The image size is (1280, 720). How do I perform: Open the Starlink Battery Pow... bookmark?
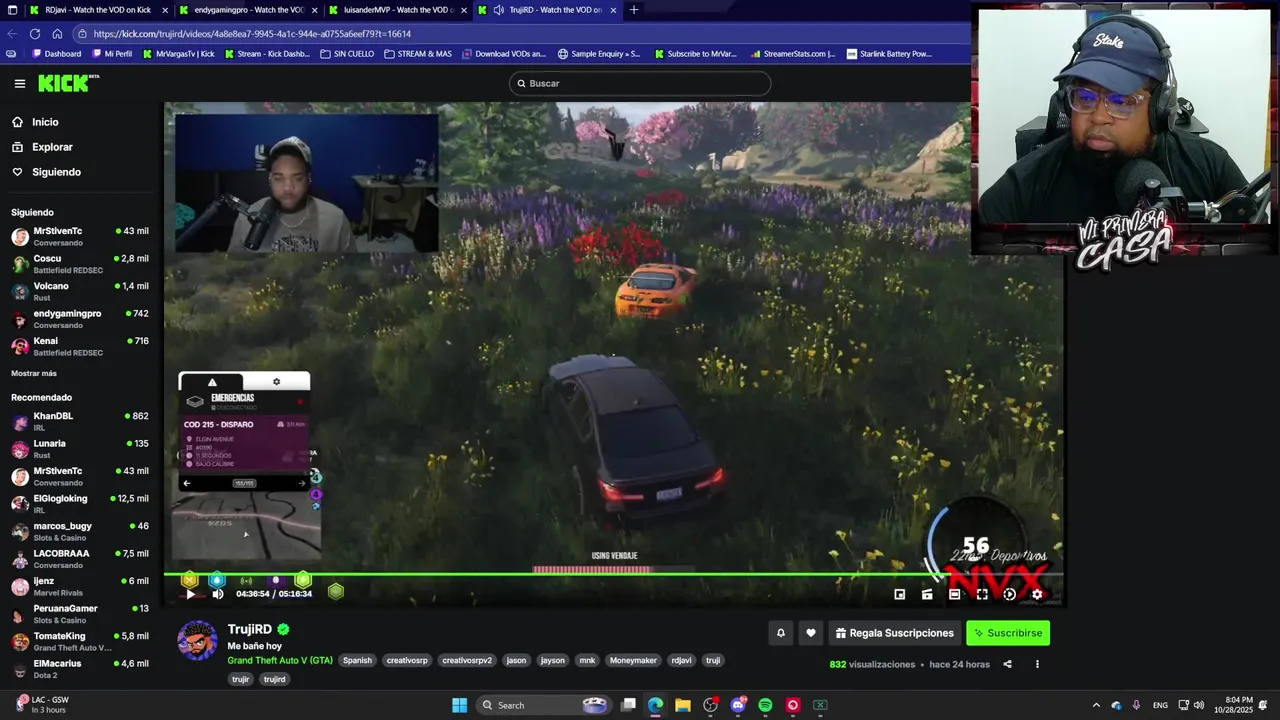point(889,54)
